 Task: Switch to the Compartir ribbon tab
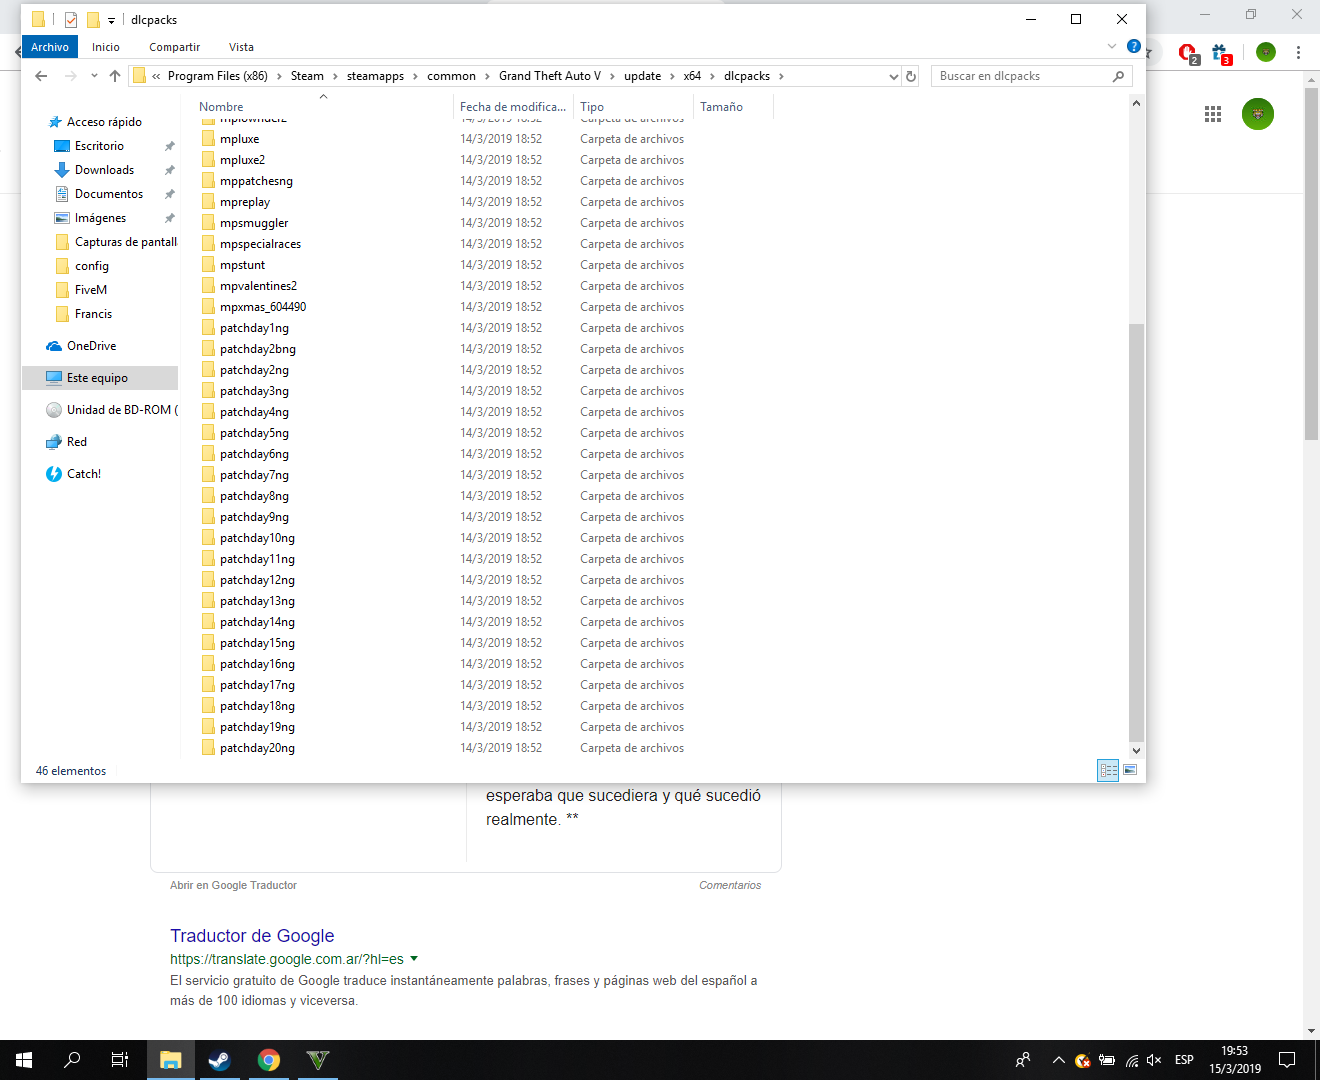pos(174,47)
